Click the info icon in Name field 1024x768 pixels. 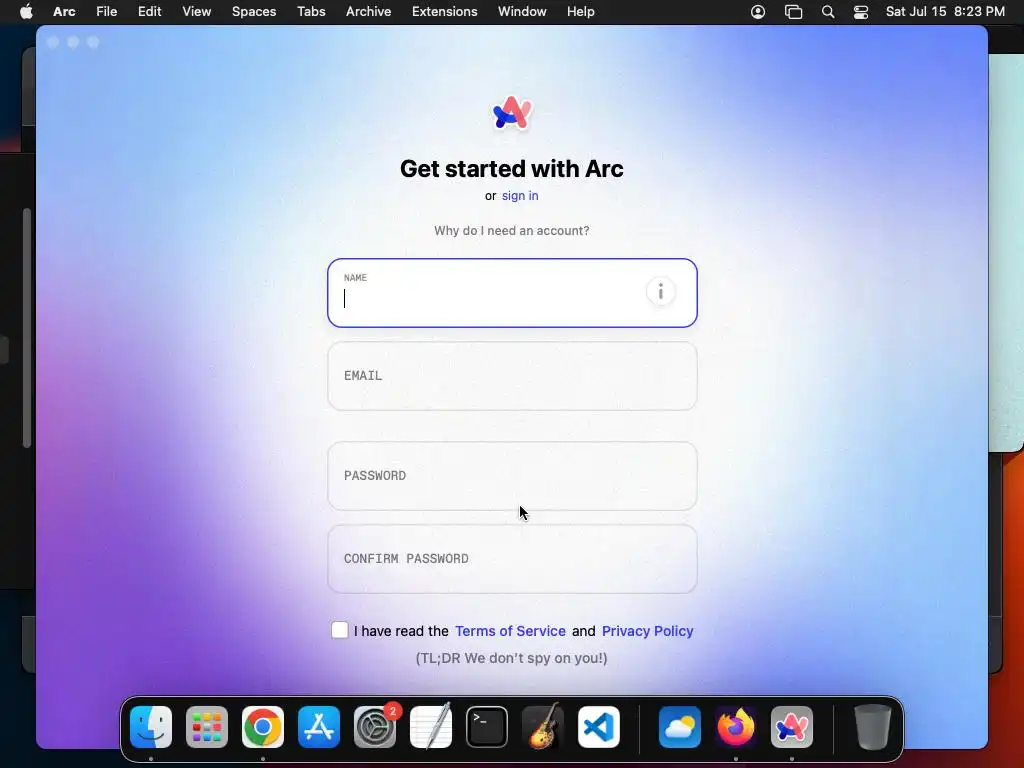point(660,291)
